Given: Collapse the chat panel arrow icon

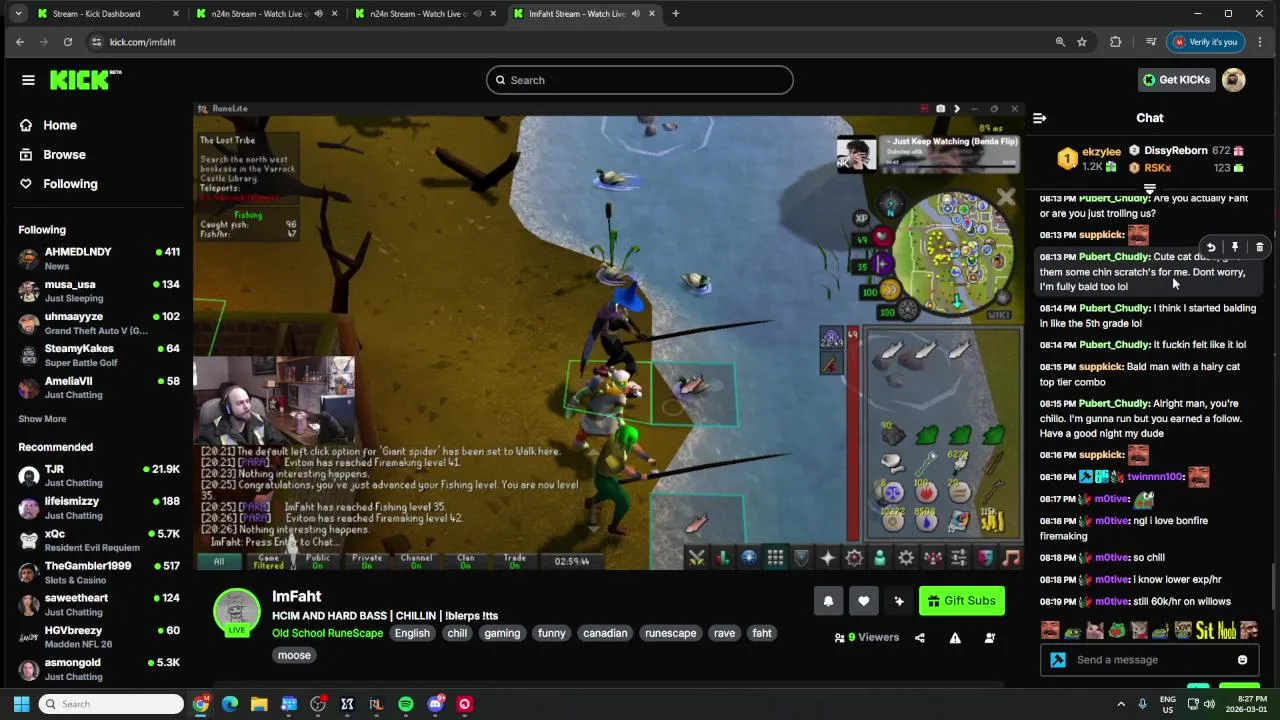Looking at the screenshot, I should (1039, 118).
